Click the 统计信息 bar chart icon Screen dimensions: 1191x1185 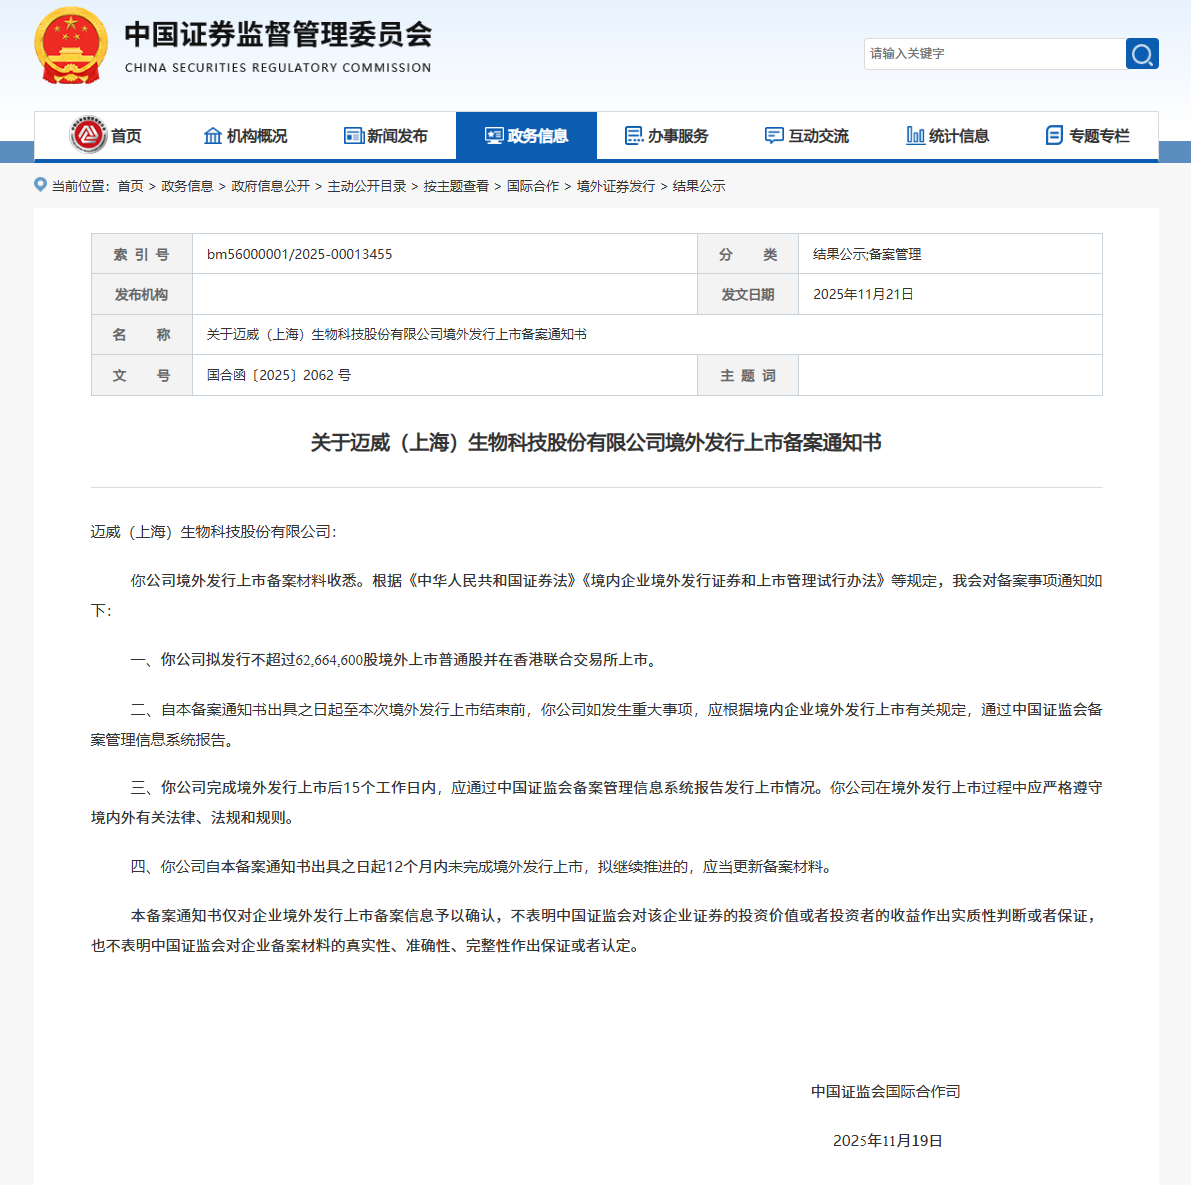click(915, 136)
